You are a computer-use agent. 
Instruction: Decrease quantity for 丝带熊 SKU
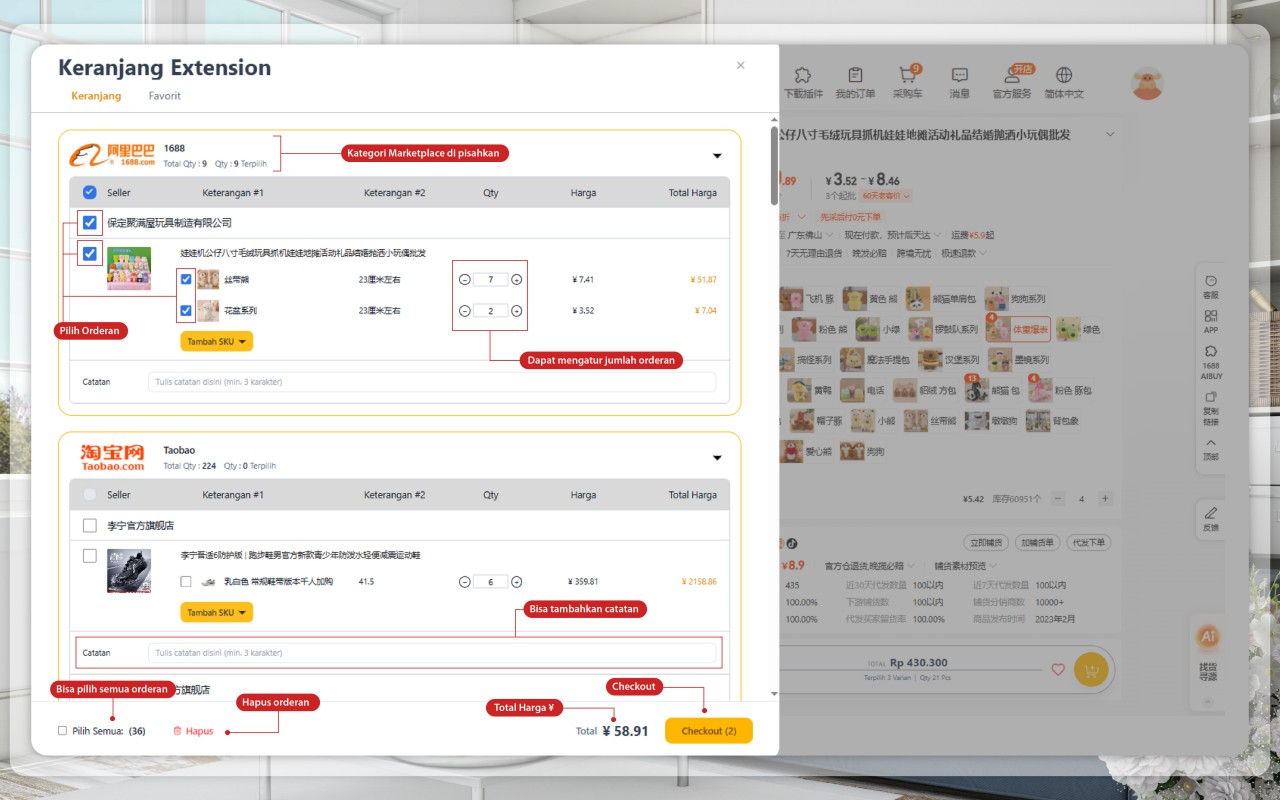coord(465,280)
